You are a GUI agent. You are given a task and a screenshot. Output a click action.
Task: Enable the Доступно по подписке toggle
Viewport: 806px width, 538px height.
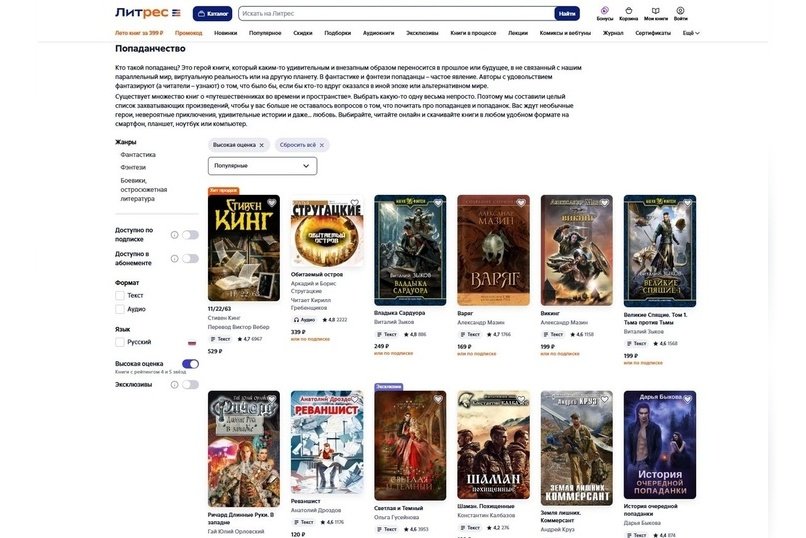(x=190, y=235)
